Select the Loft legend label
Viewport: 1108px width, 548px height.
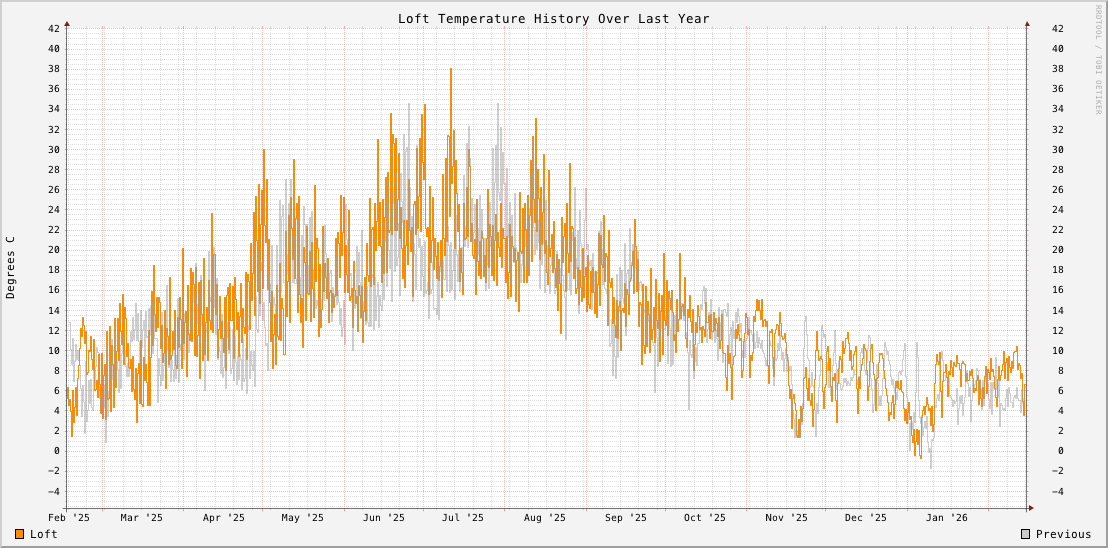pyautogui.click(x=44, y=534)
